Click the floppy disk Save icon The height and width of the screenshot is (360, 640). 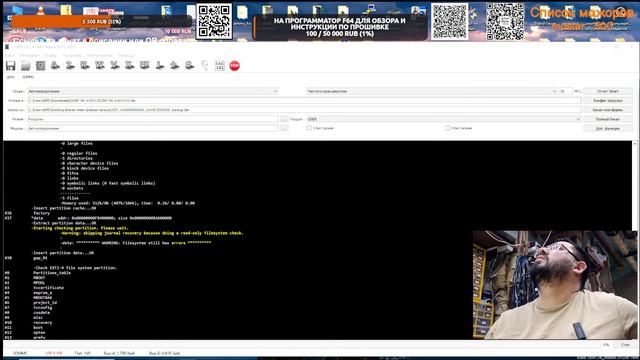(11, 66)
